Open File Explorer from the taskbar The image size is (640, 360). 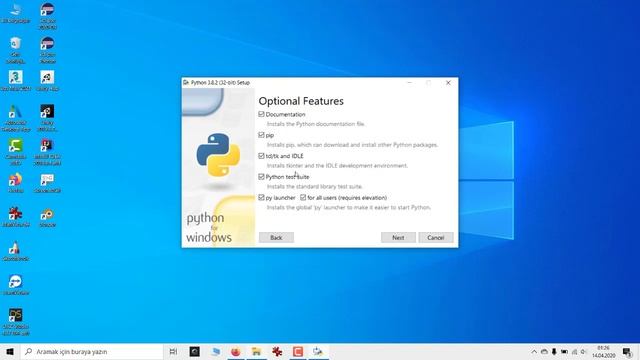pos(256,351)
